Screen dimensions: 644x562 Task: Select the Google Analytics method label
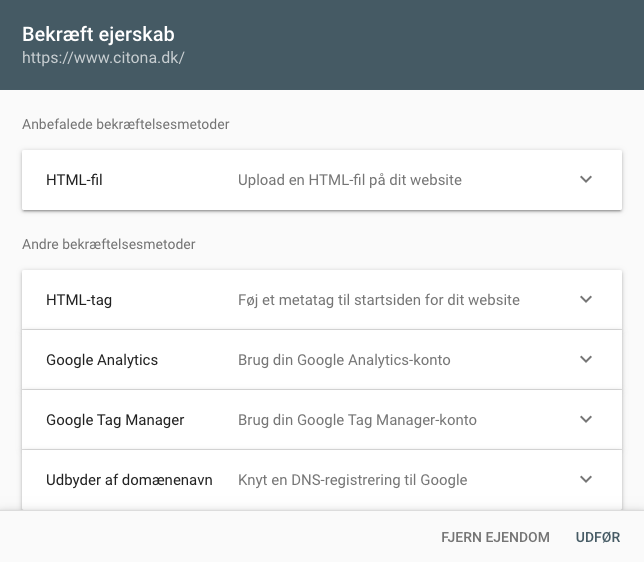[x=102, y=360]
